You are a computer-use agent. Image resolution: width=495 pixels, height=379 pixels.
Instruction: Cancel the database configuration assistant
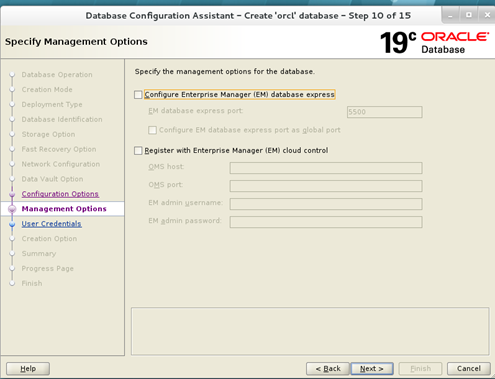(x=469, y=369)
